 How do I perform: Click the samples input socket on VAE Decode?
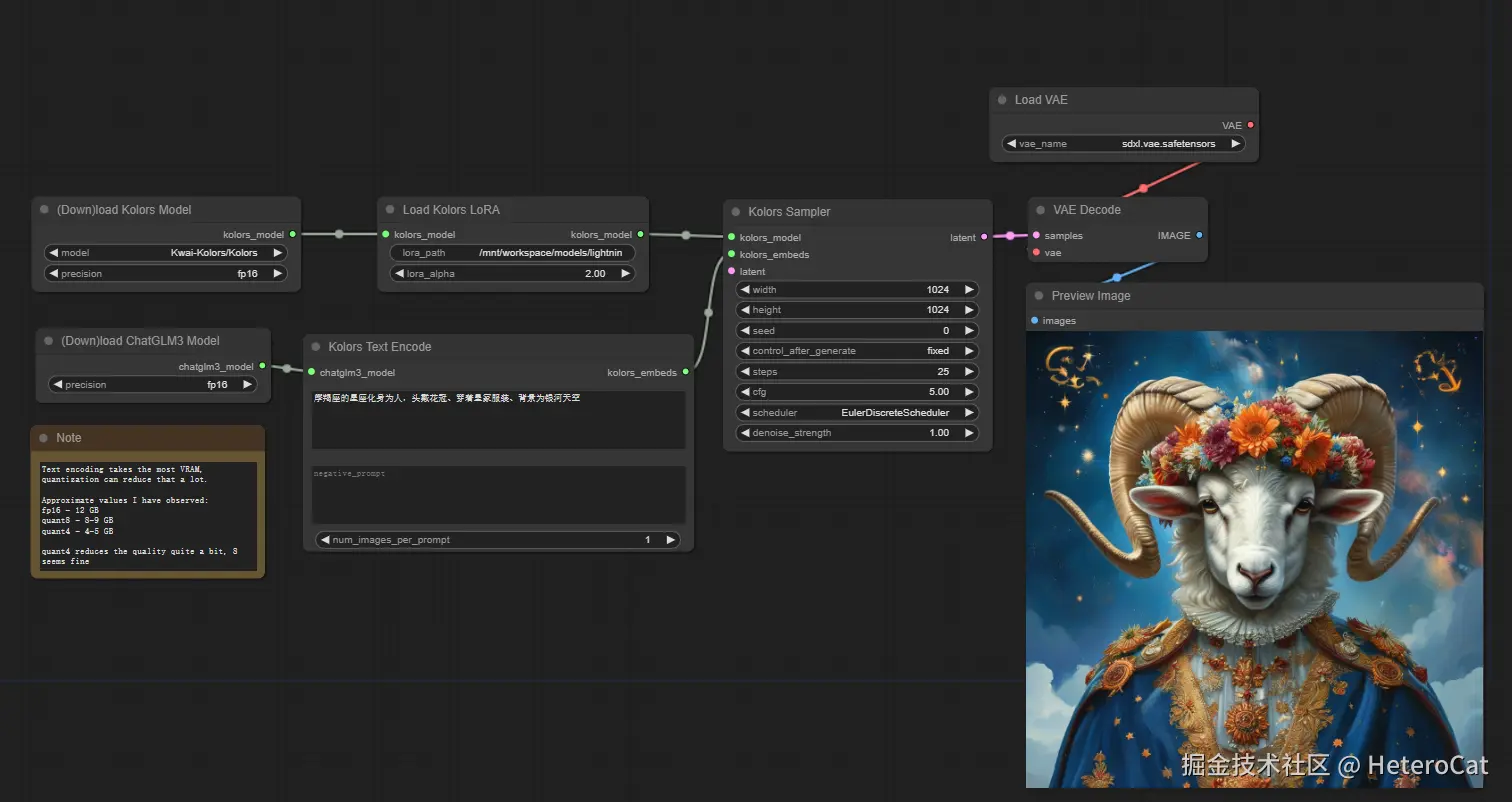tap(1036, 236)
